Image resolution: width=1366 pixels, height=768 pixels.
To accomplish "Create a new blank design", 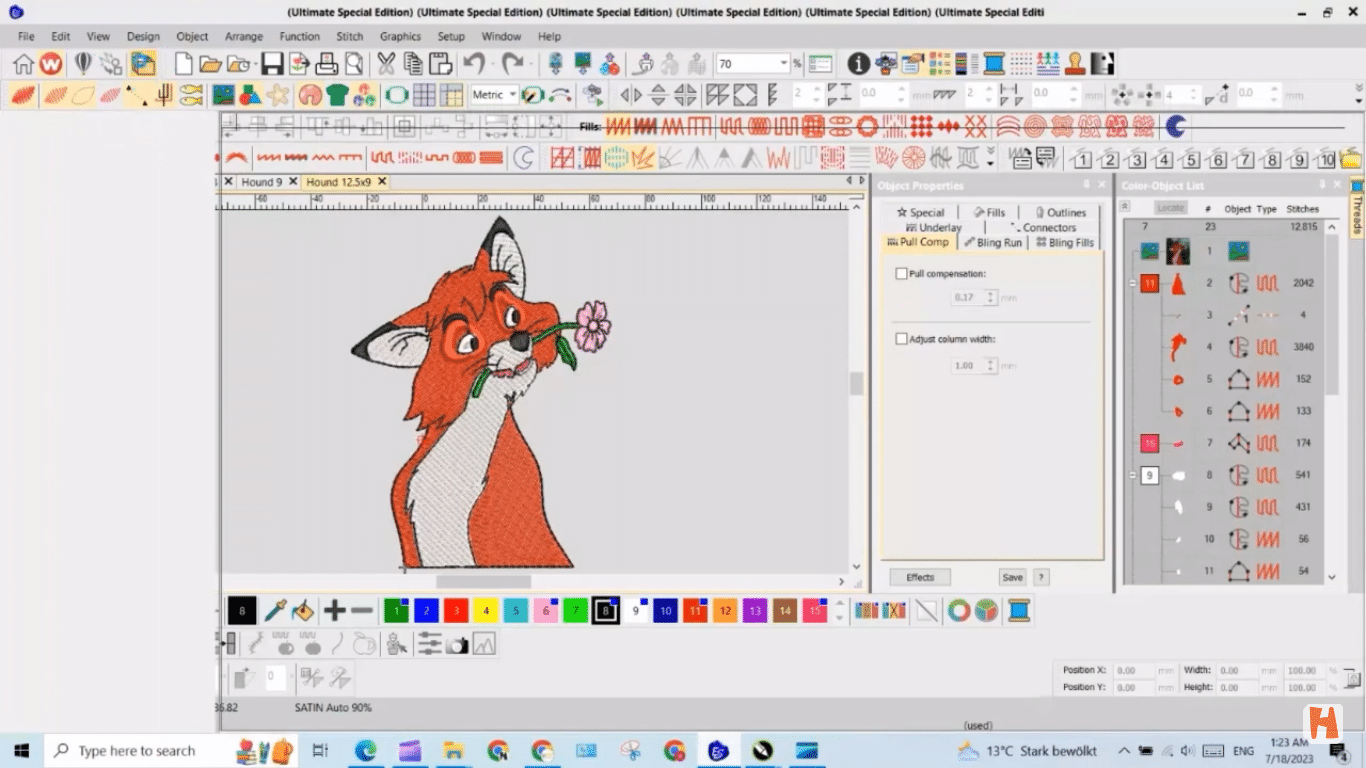I will [x=184, y=64].
